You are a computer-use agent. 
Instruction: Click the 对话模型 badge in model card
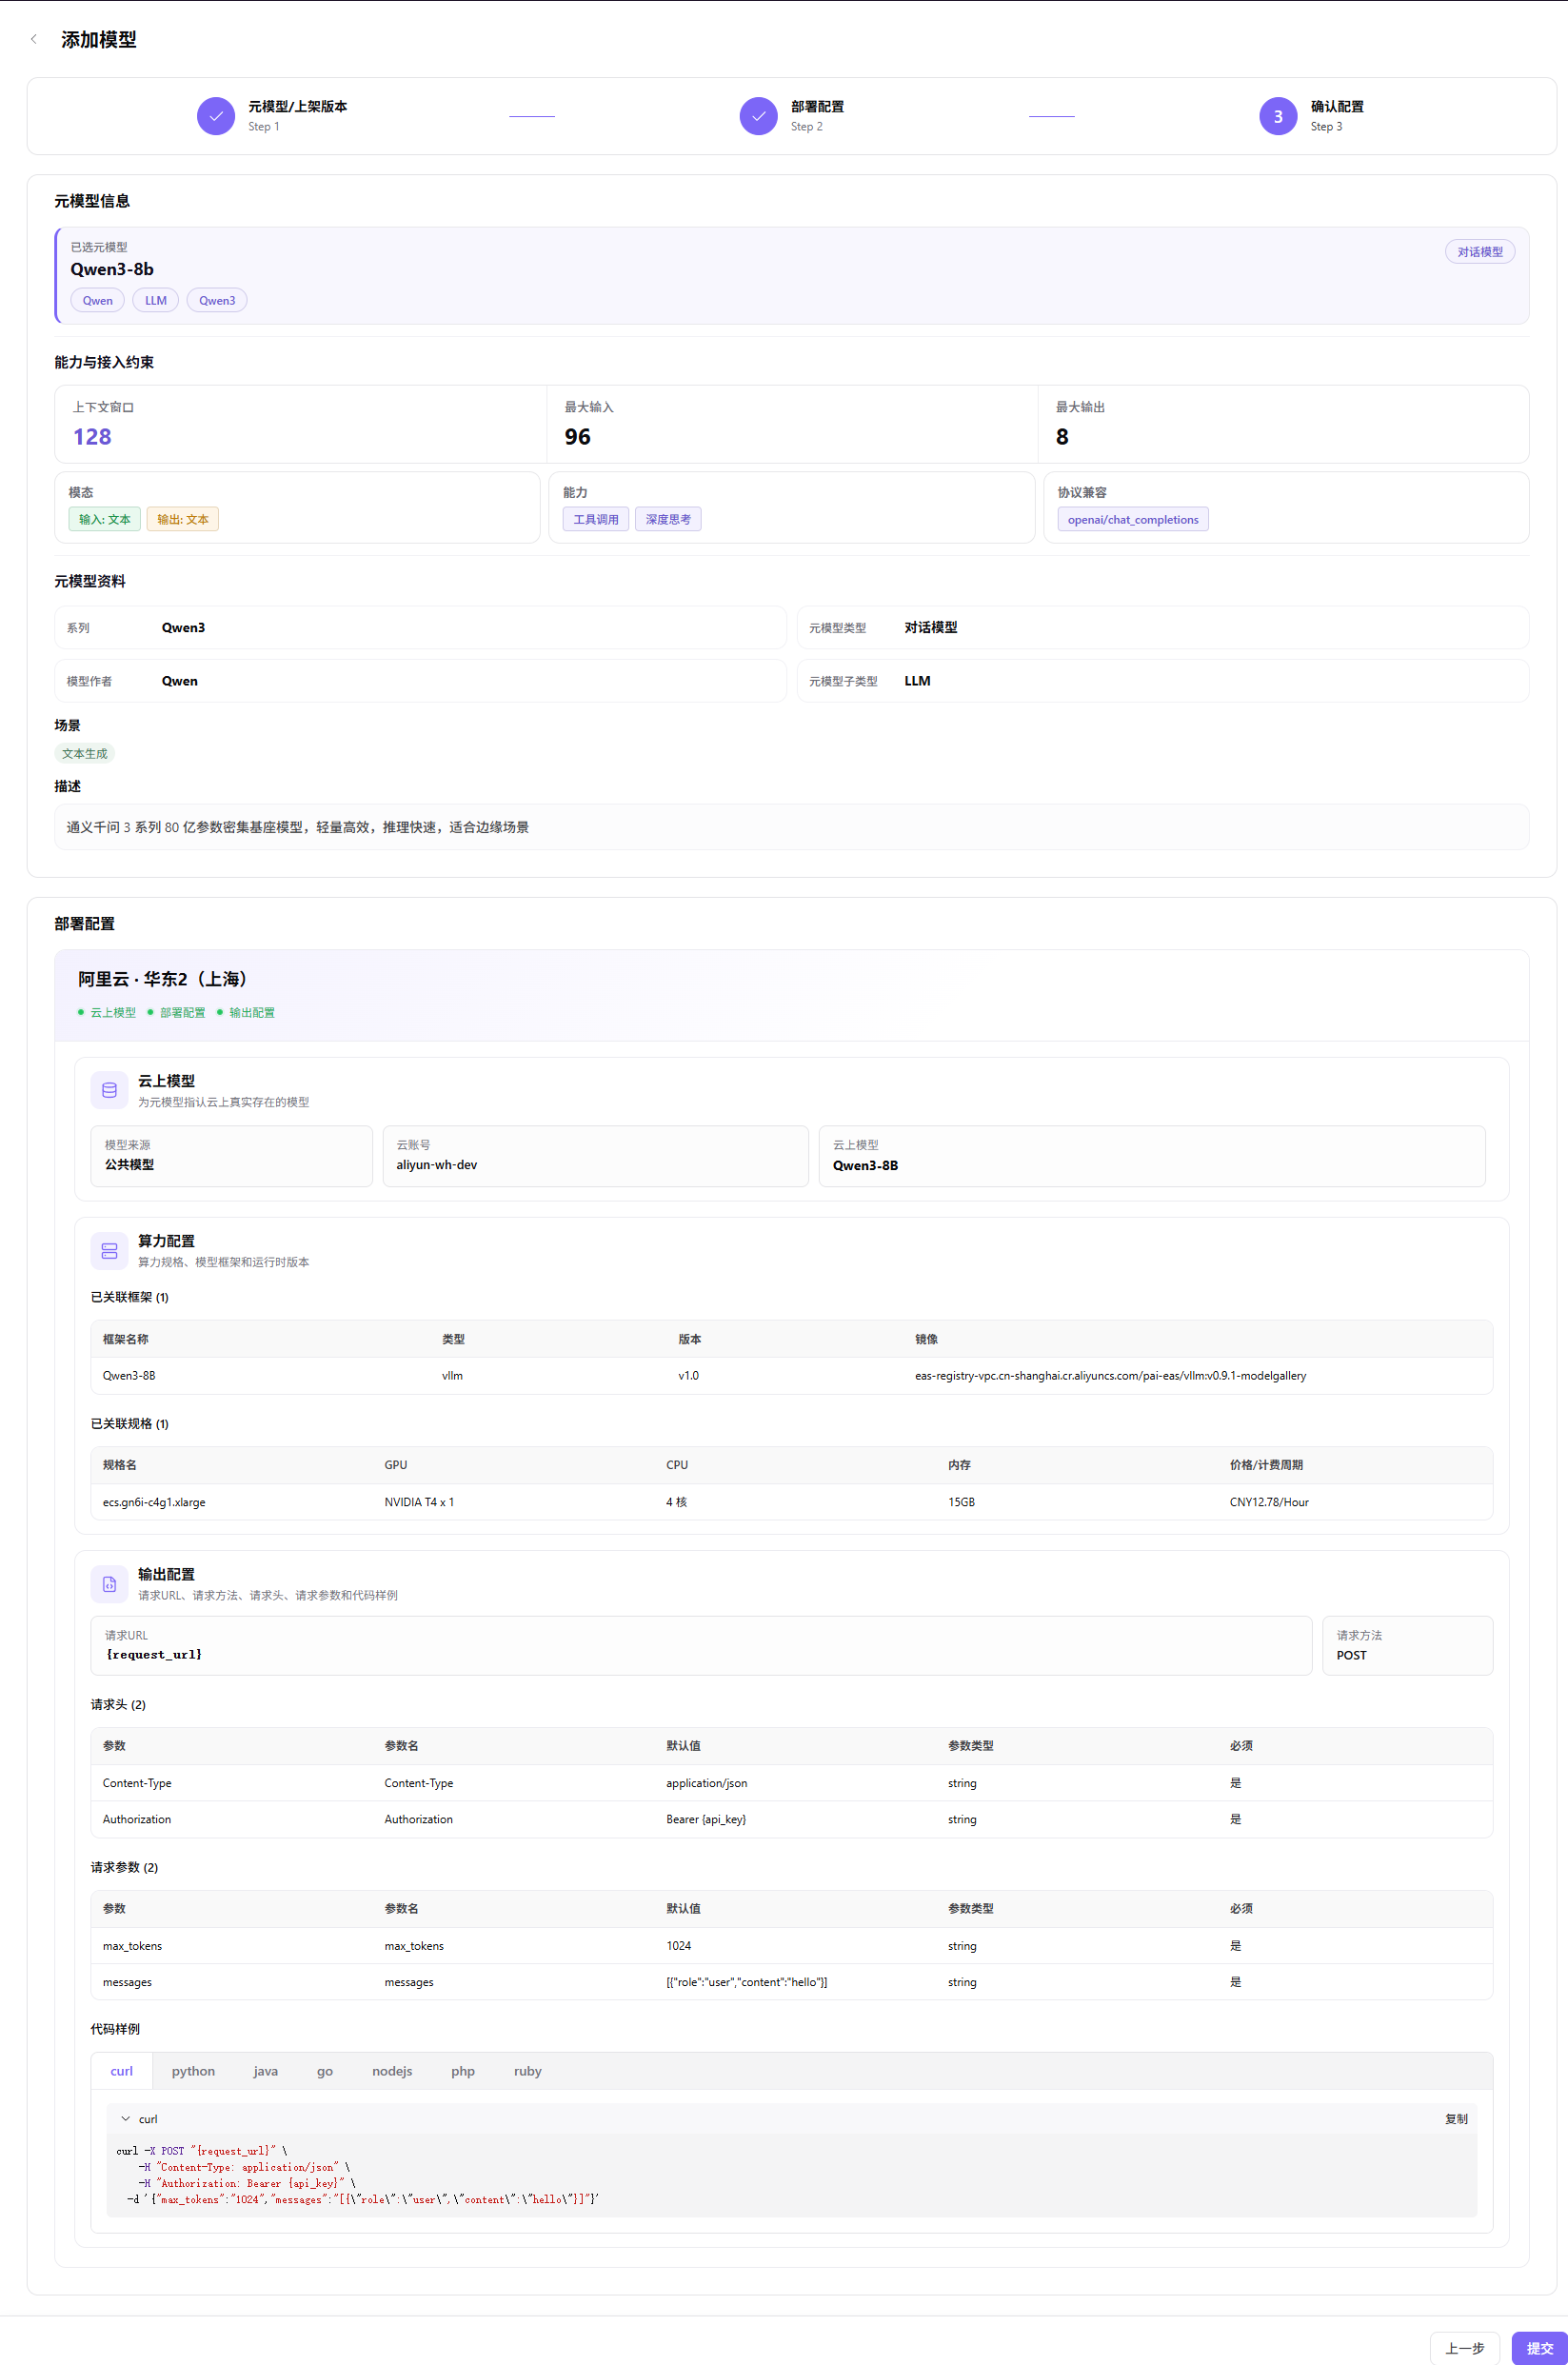[1480, 252]
